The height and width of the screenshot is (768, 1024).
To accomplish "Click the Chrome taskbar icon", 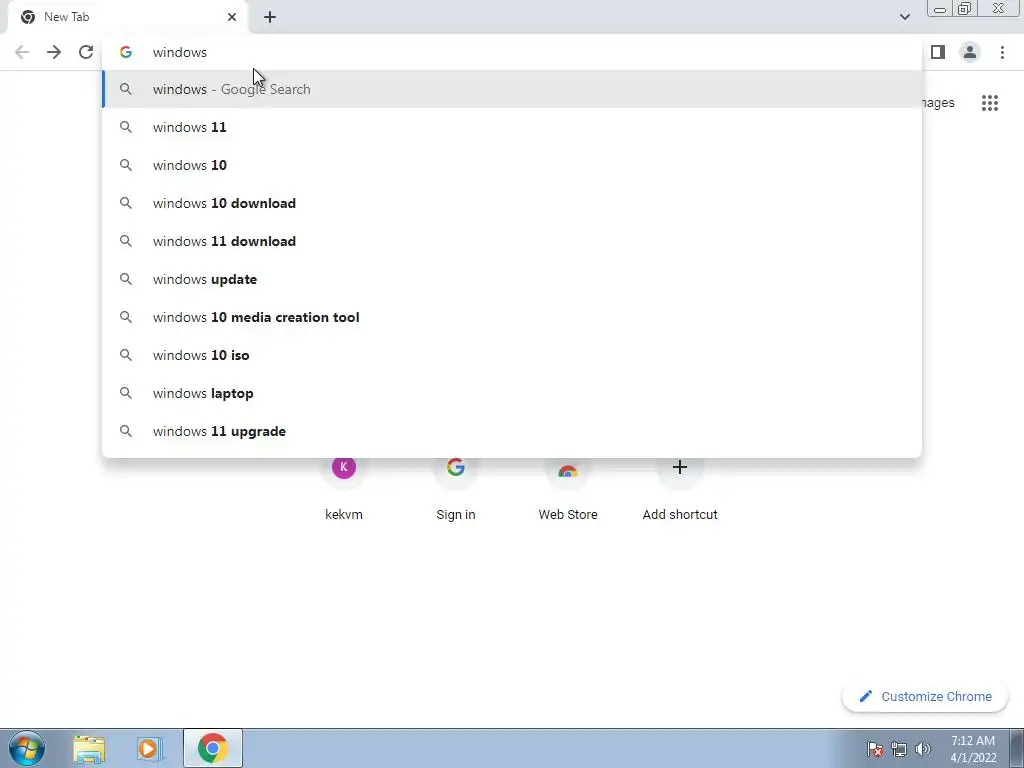I will coord(213,748).
